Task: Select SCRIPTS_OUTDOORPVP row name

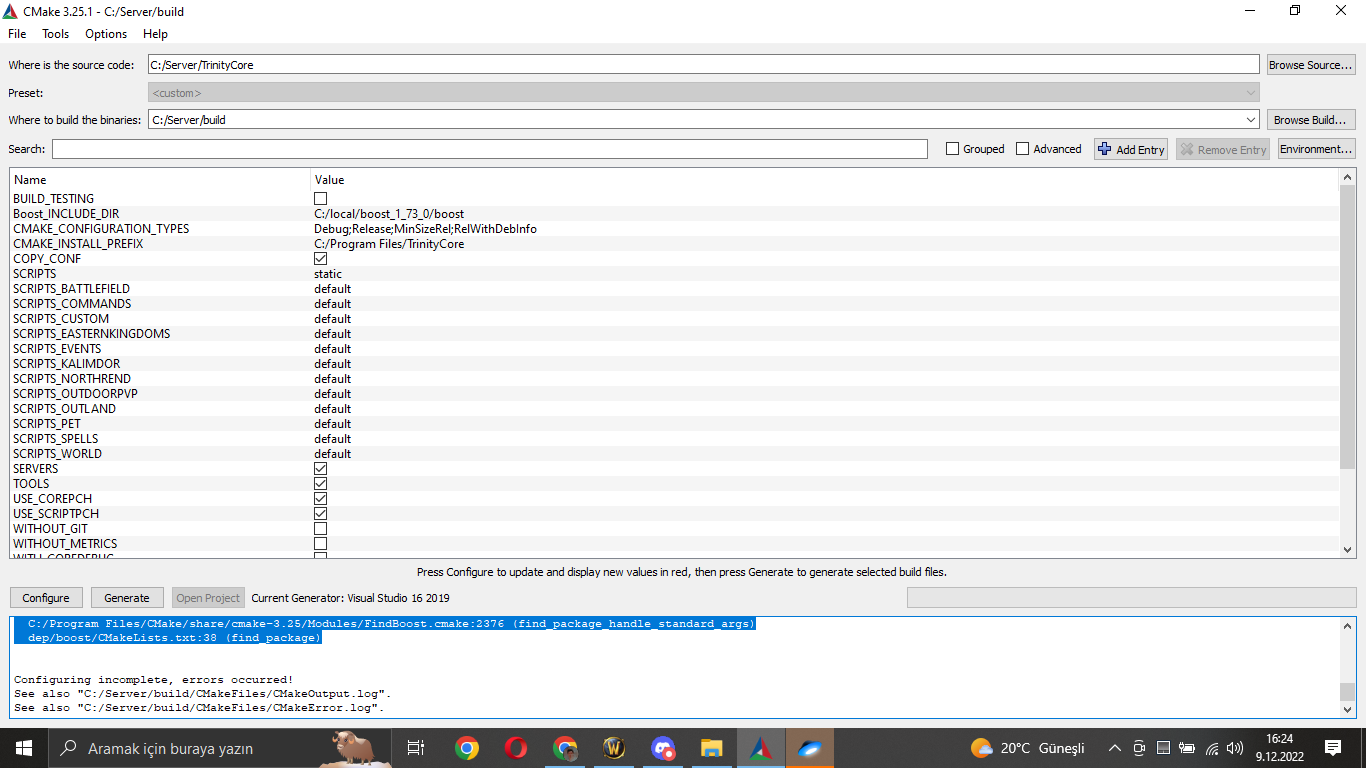Action: tap(75, 394)
